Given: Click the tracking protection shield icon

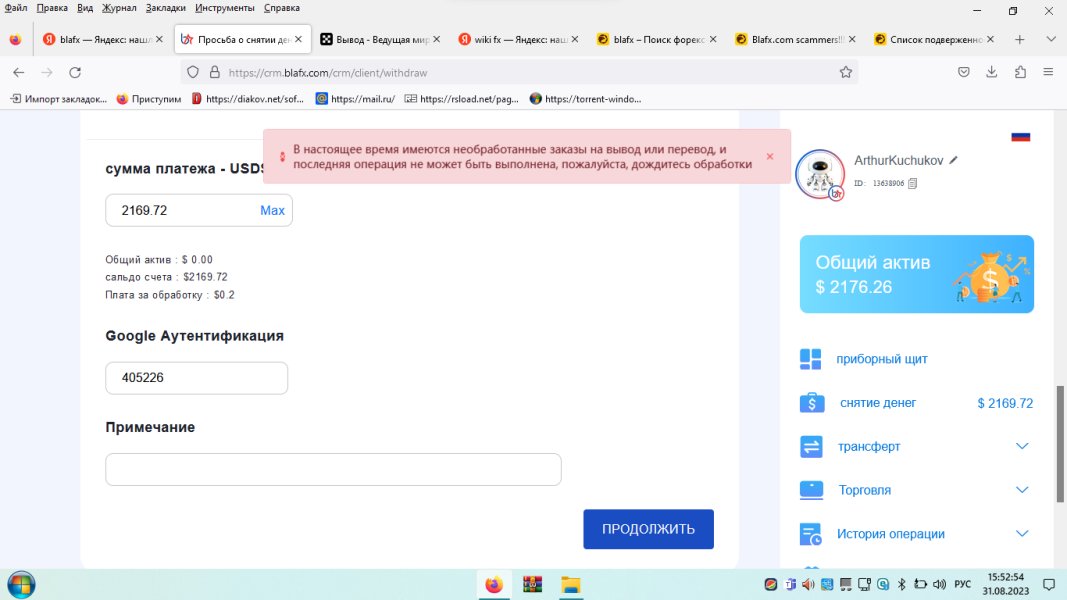Looking at the screenshot, I should (x=193, y=72).
